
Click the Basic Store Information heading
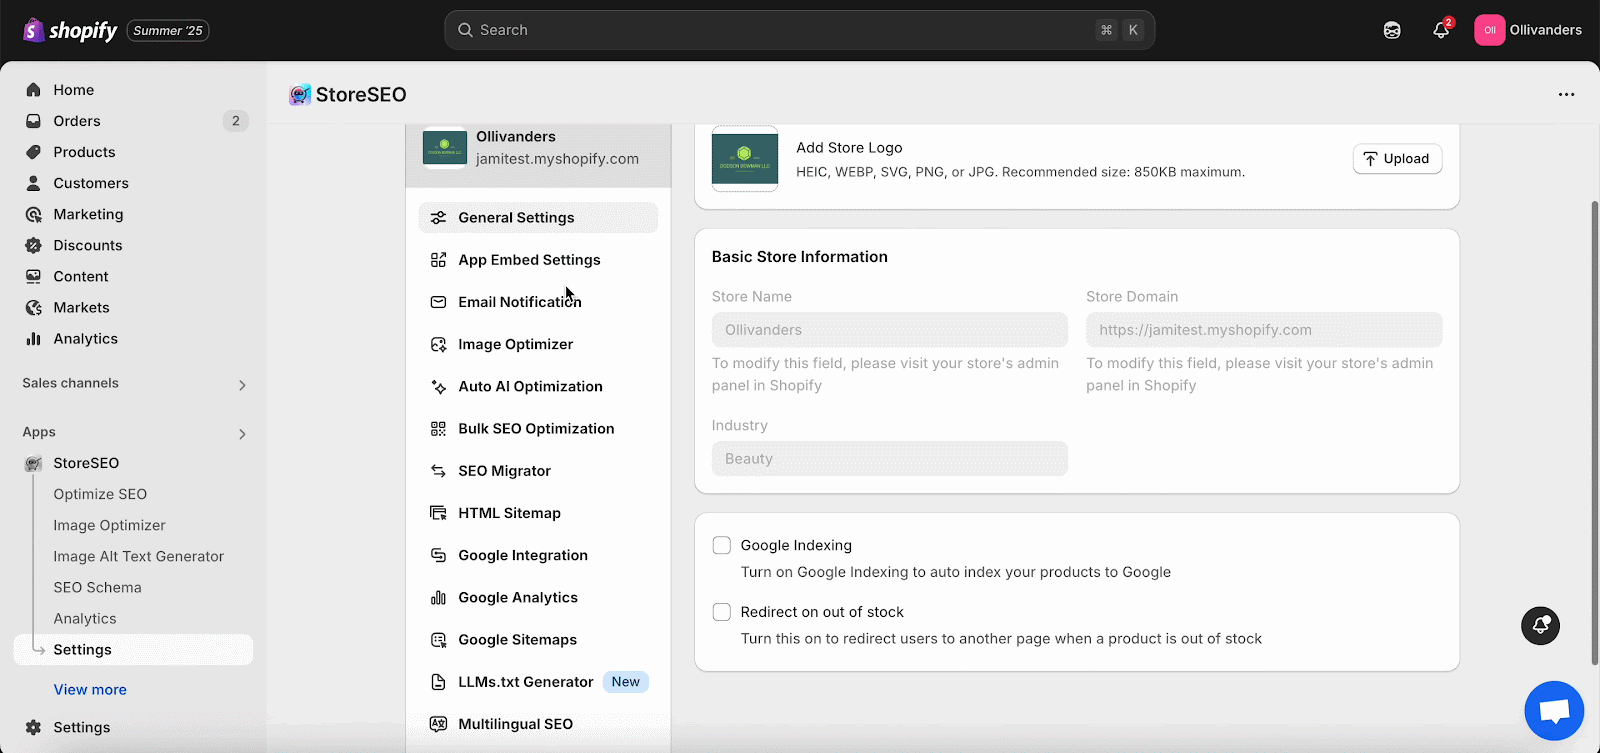pyautogui.click(x=800, y=257)
